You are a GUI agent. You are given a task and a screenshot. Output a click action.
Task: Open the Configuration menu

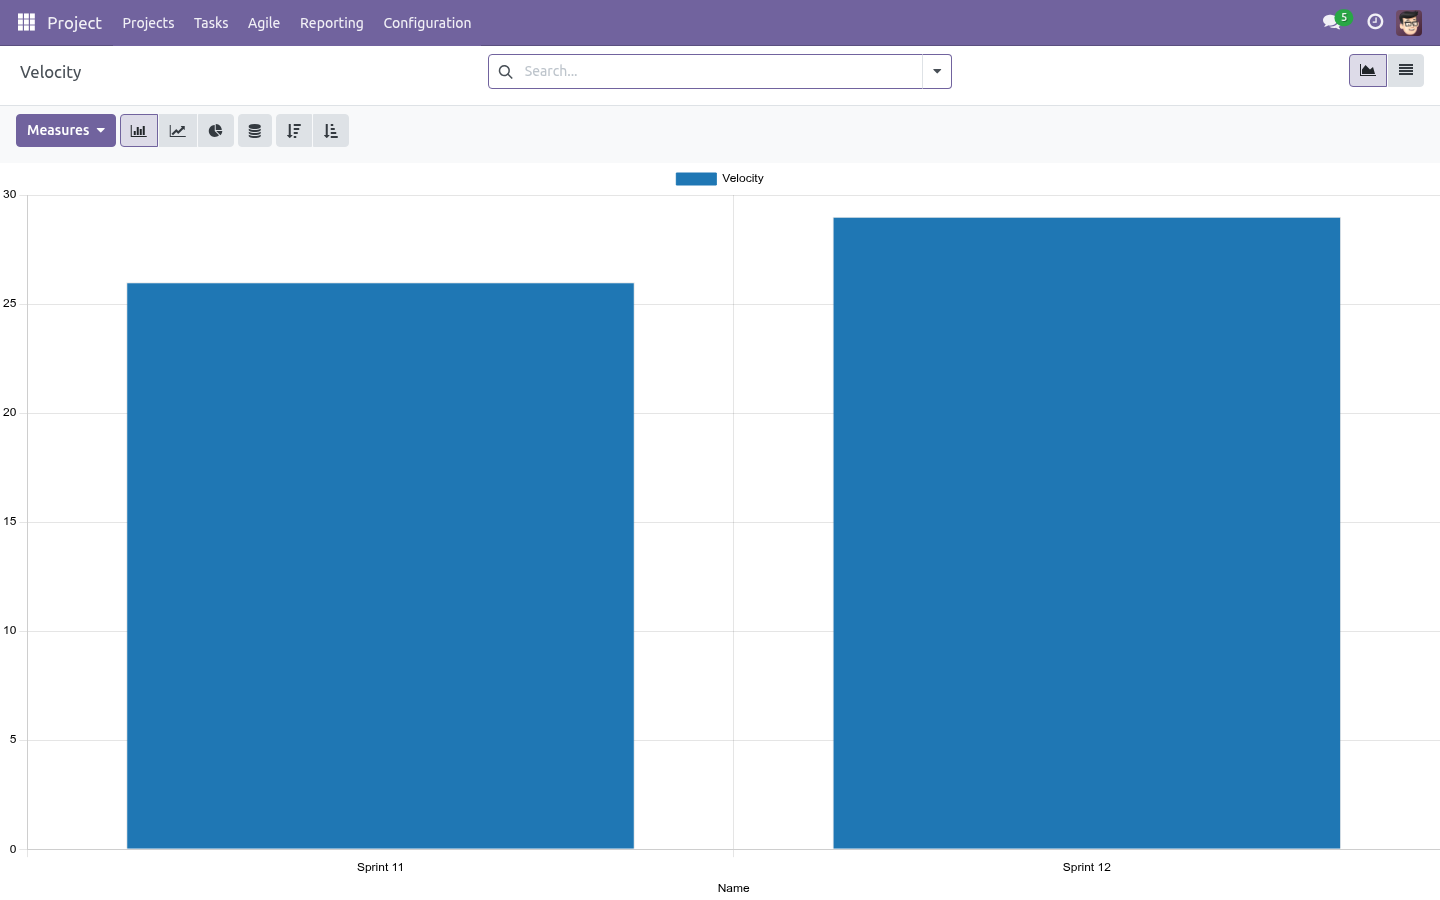point(427,23)
